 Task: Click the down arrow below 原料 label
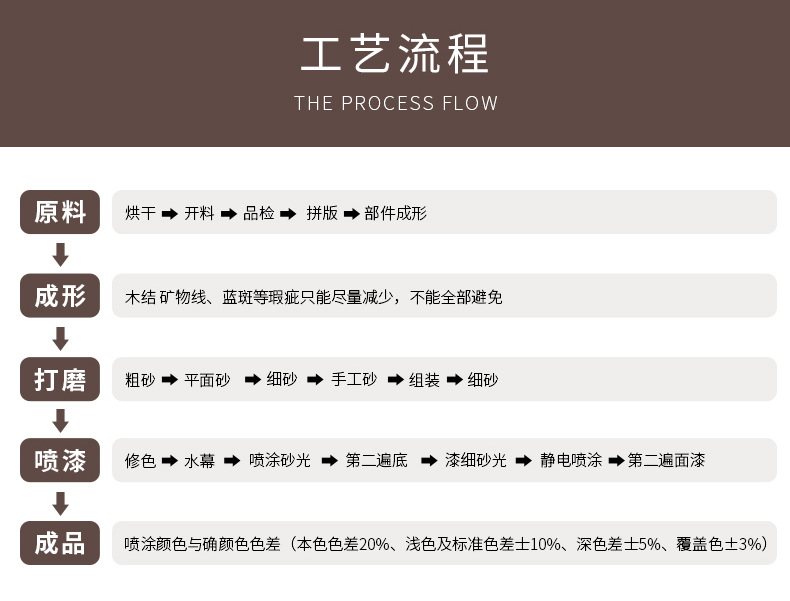tap(60, 254)
